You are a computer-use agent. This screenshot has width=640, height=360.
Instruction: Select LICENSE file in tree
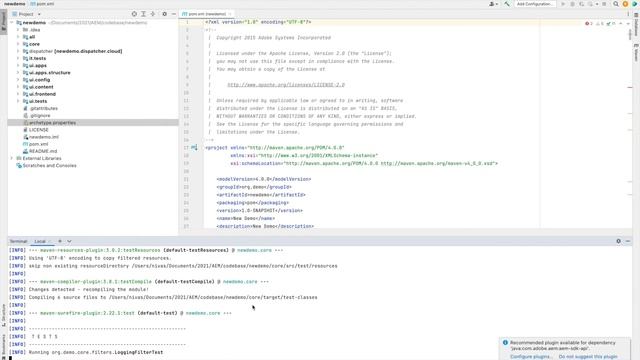(38, 130)
